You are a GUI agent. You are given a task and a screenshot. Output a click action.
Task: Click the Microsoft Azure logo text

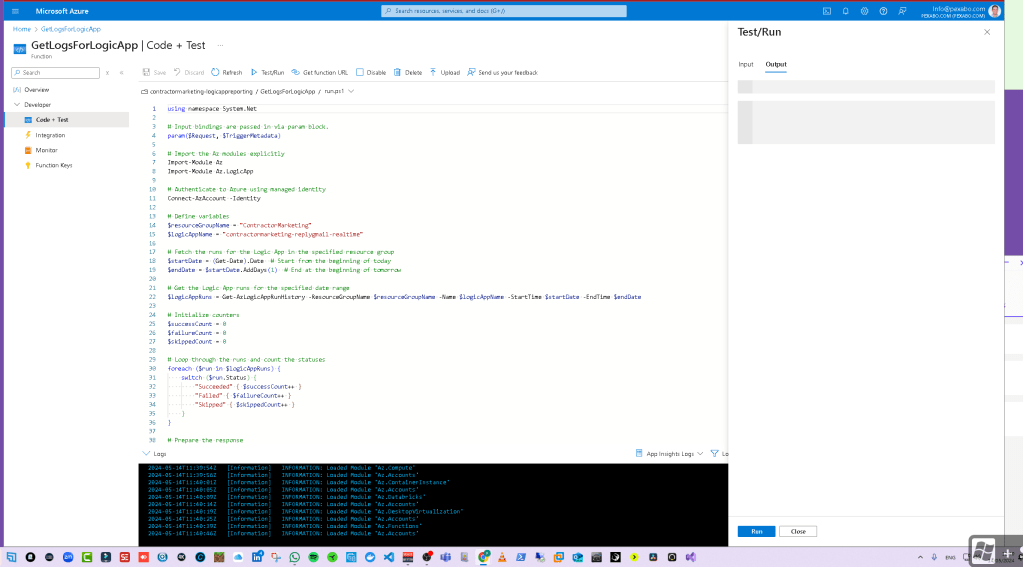pos(62,11)
